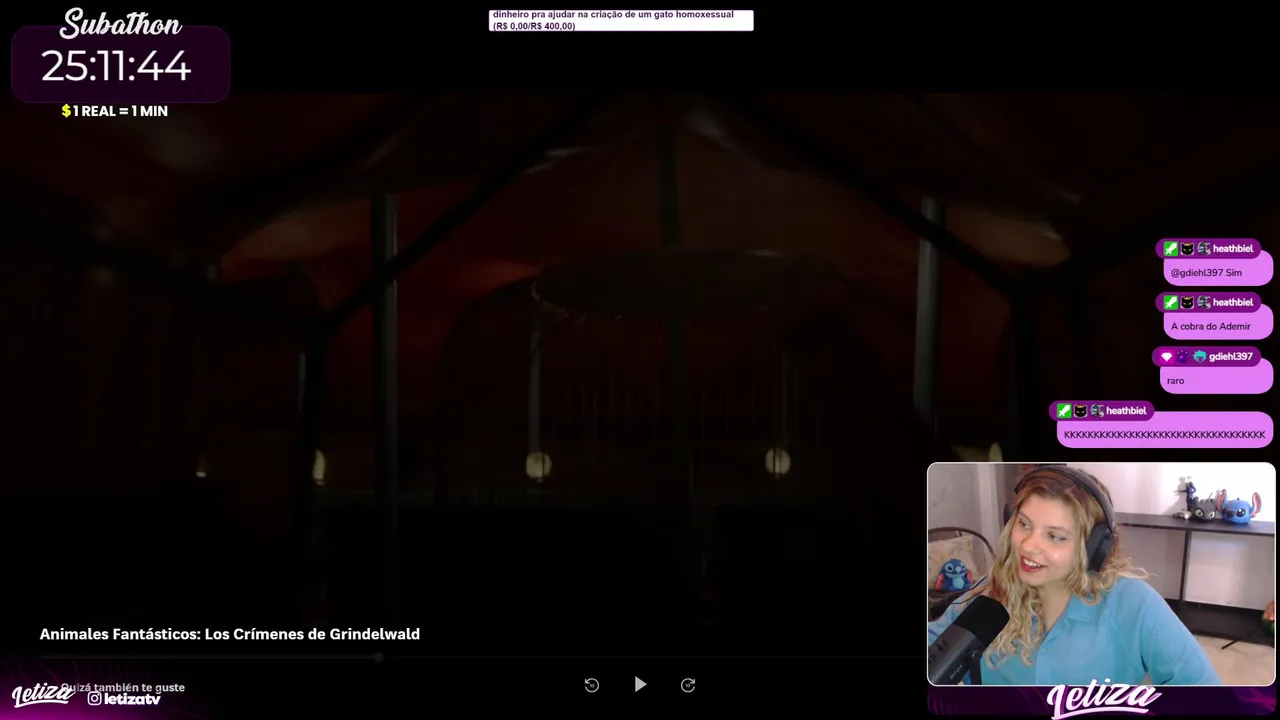Screen dimensions: 1280x720
Task: Click the '$1 REAL = 1 MIN' label
Action: [115, 111]
